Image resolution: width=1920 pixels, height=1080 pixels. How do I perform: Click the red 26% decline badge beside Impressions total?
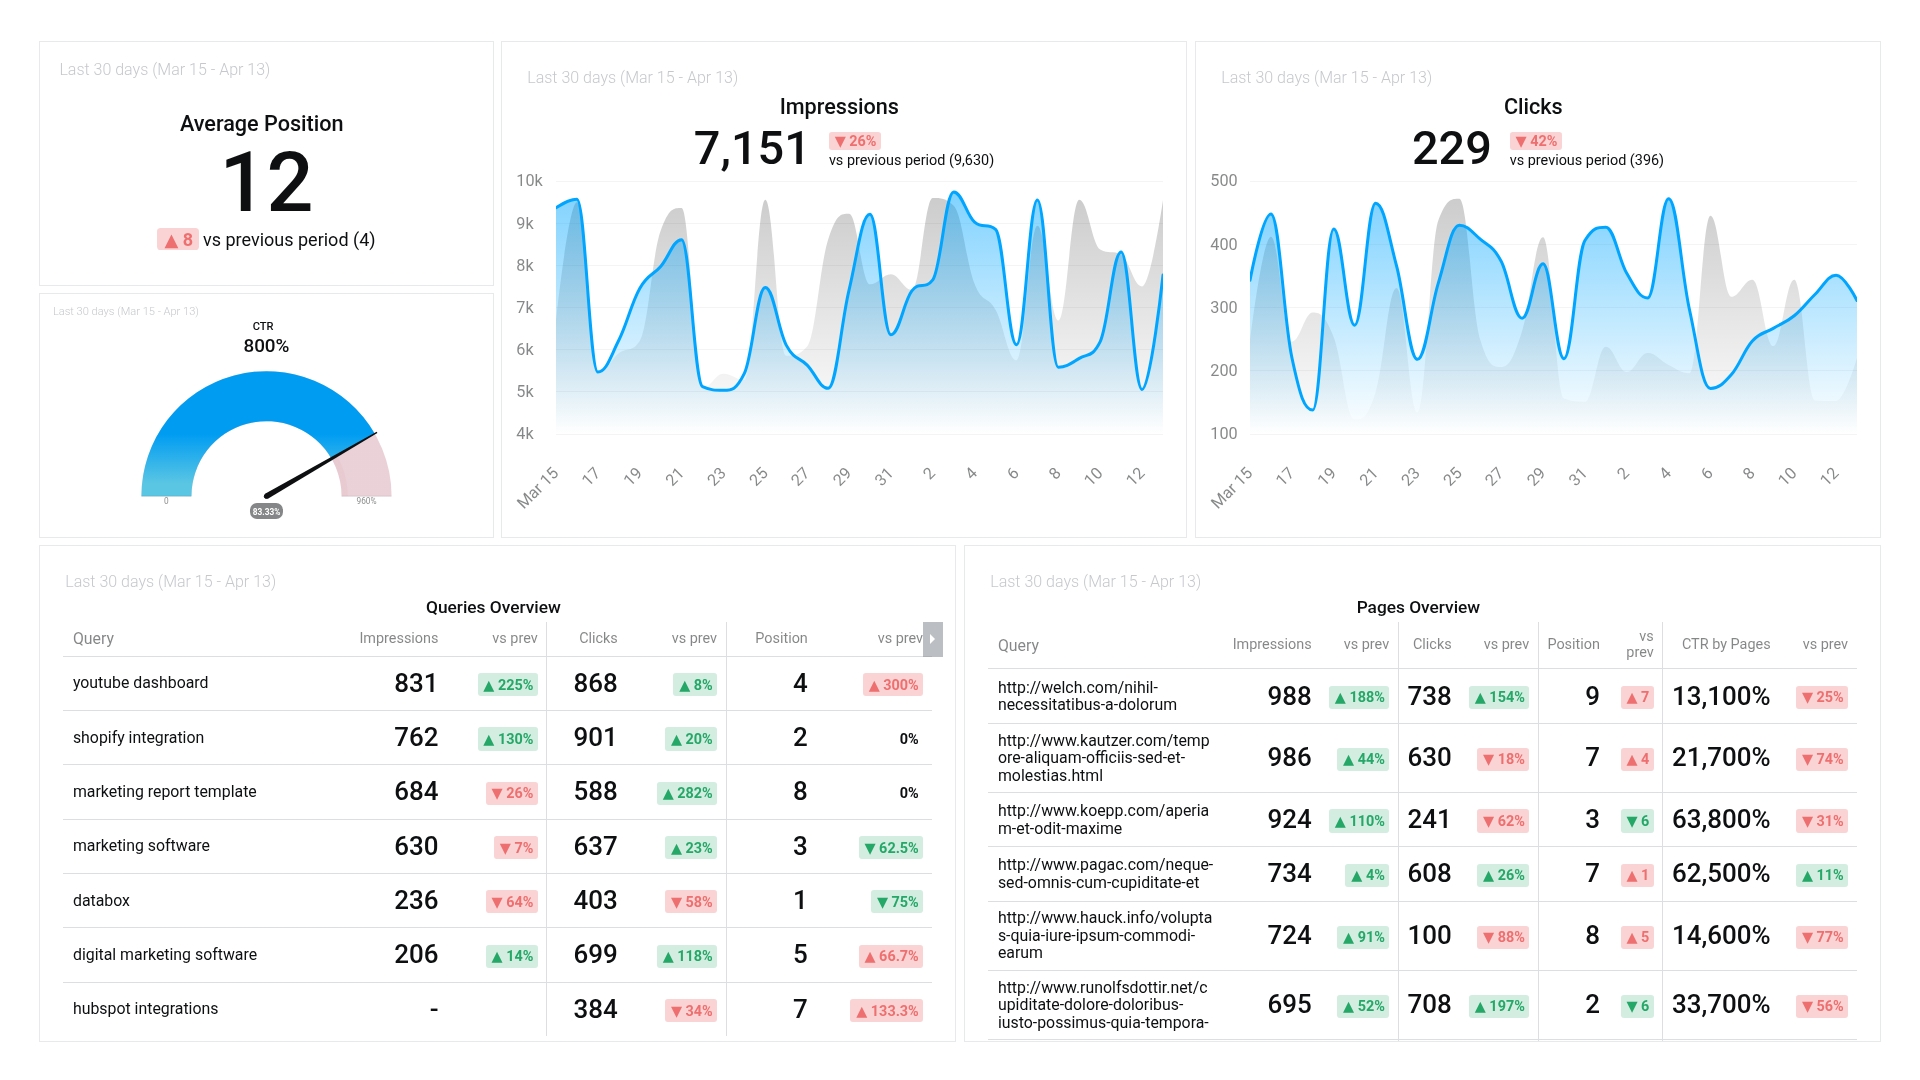click(853, 141)
